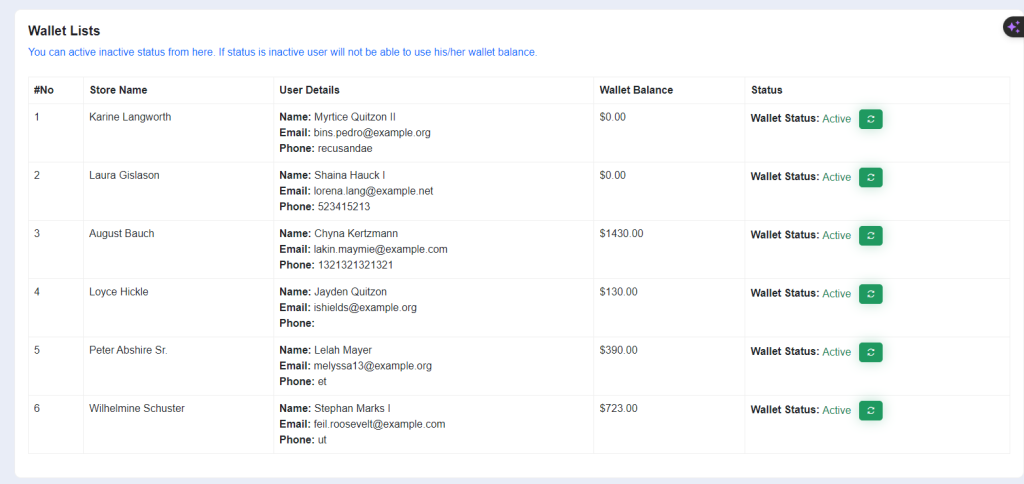Toggle wallet status for Peter Abshire Sr.
Screen dimensions: 1024x484
coord(871,352)
